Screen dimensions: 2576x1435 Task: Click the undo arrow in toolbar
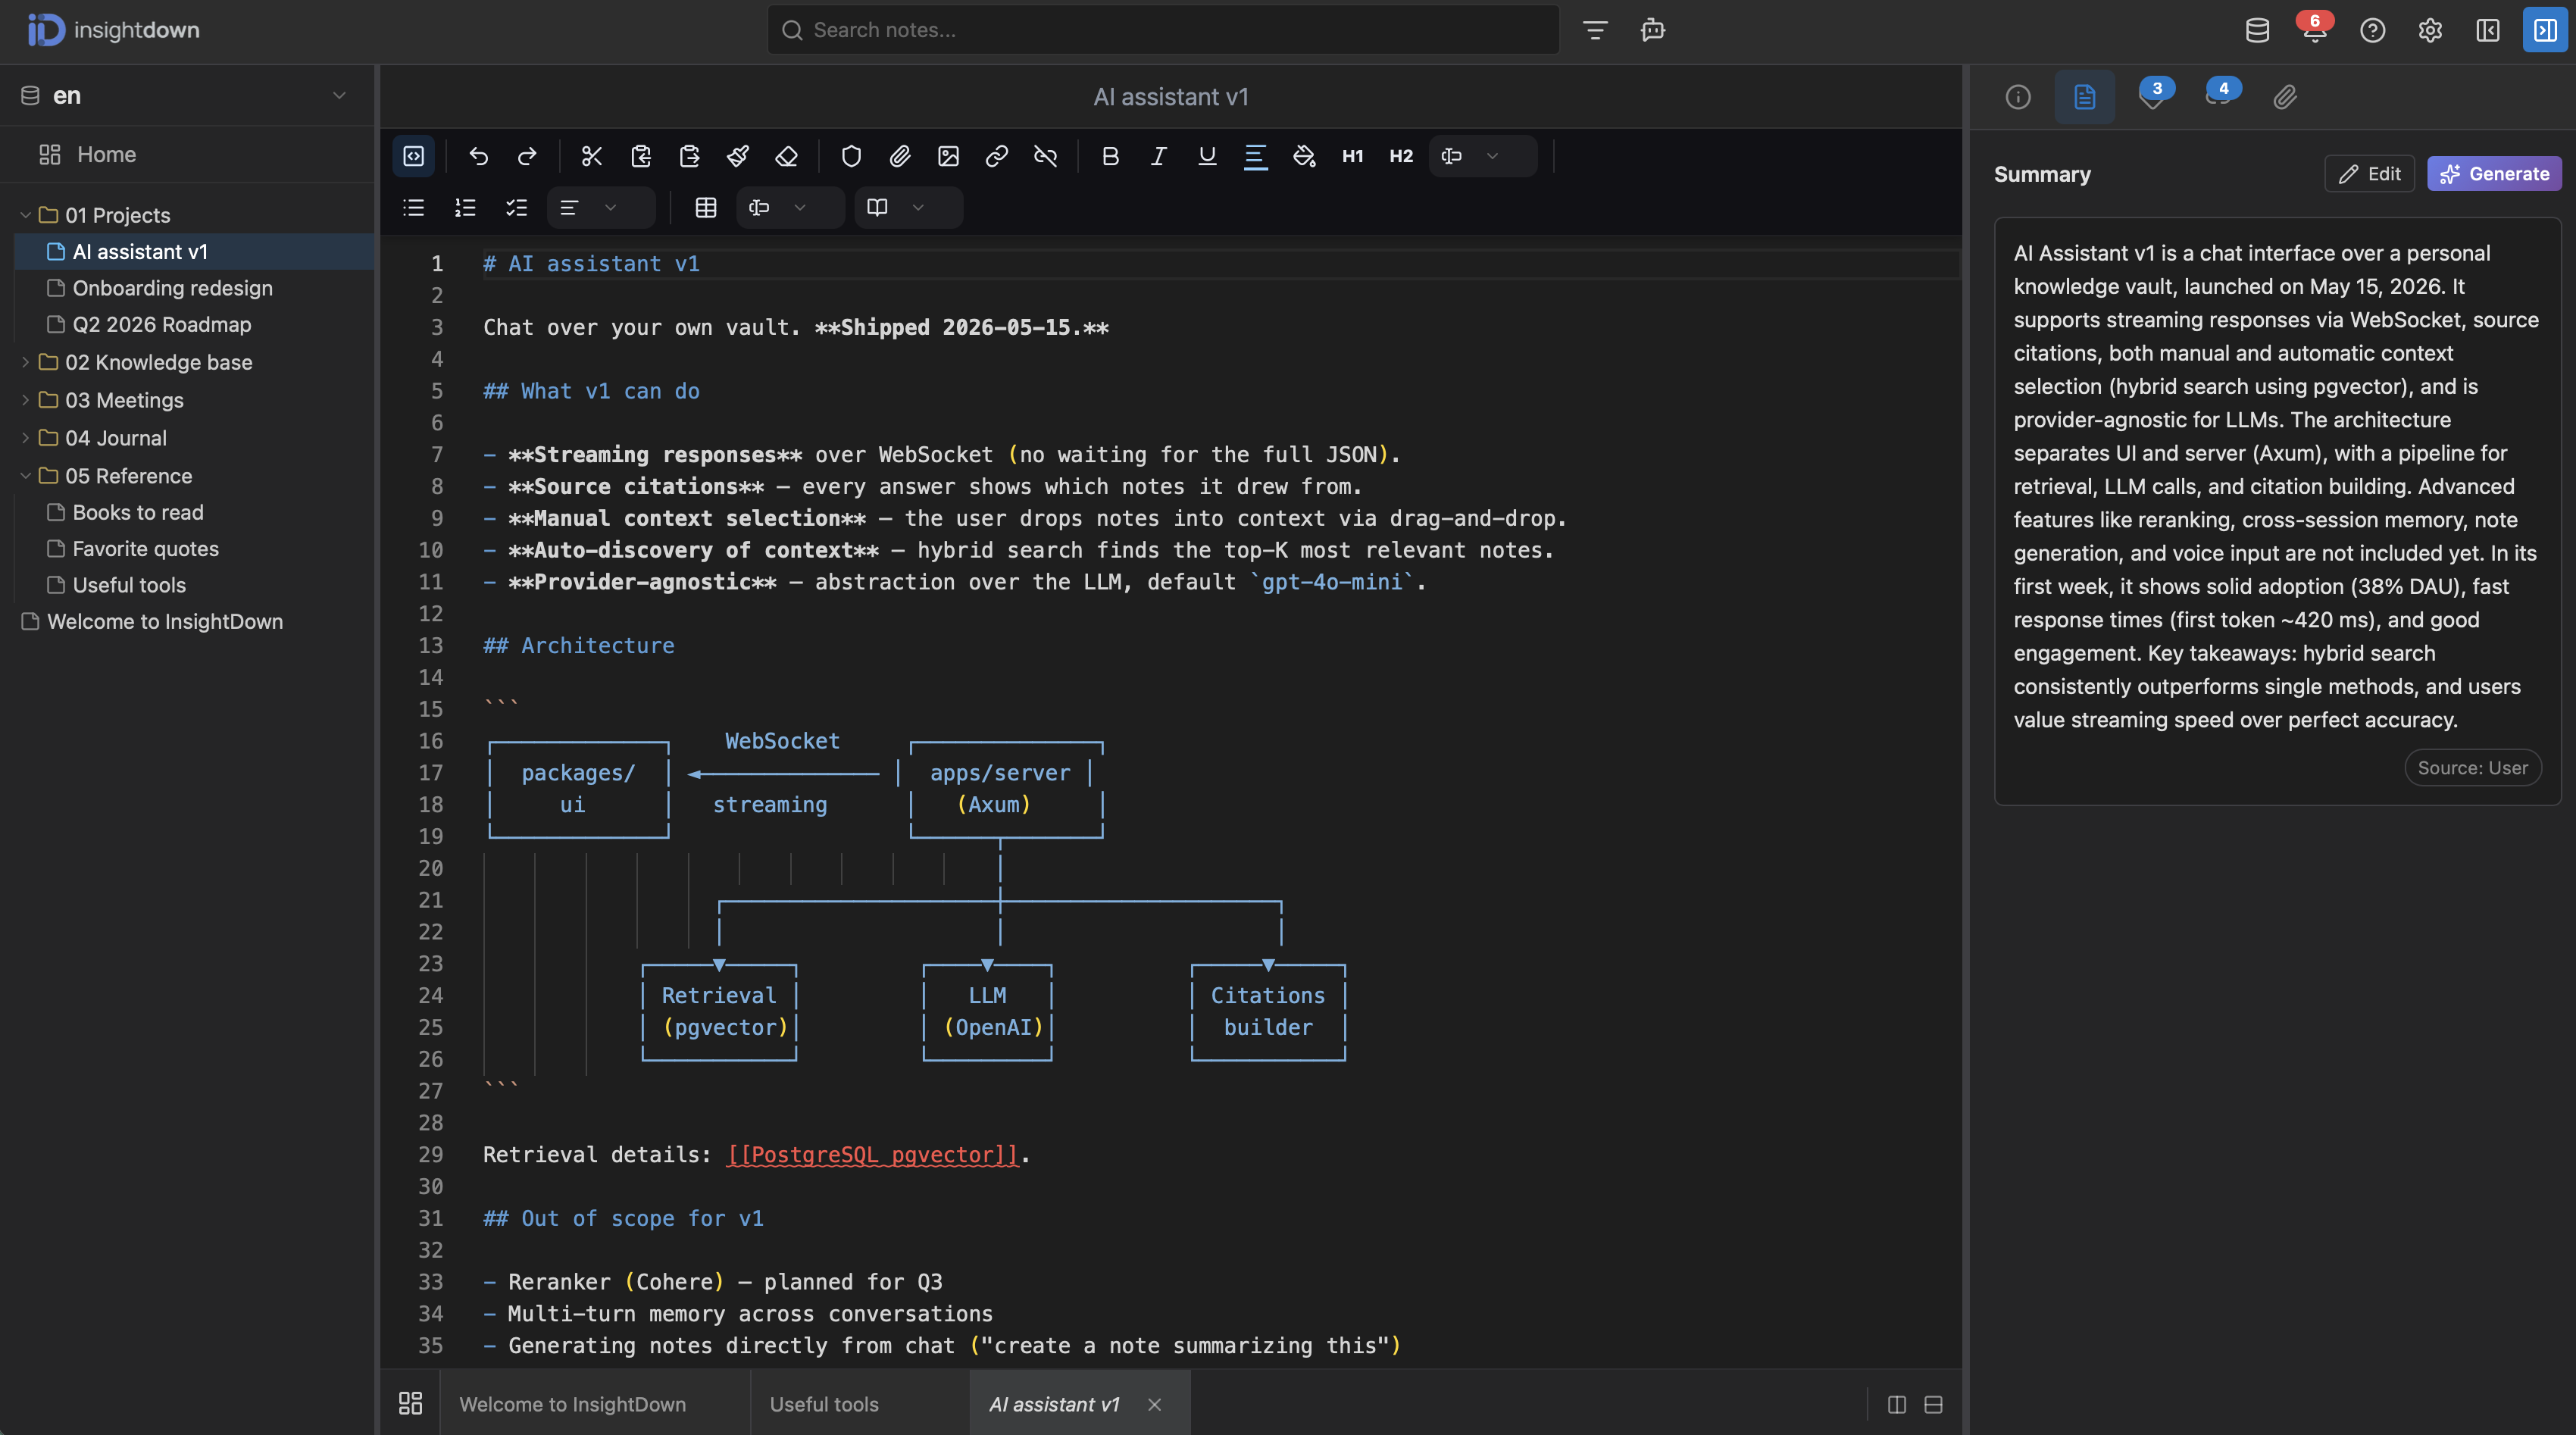tap(478, 156)
